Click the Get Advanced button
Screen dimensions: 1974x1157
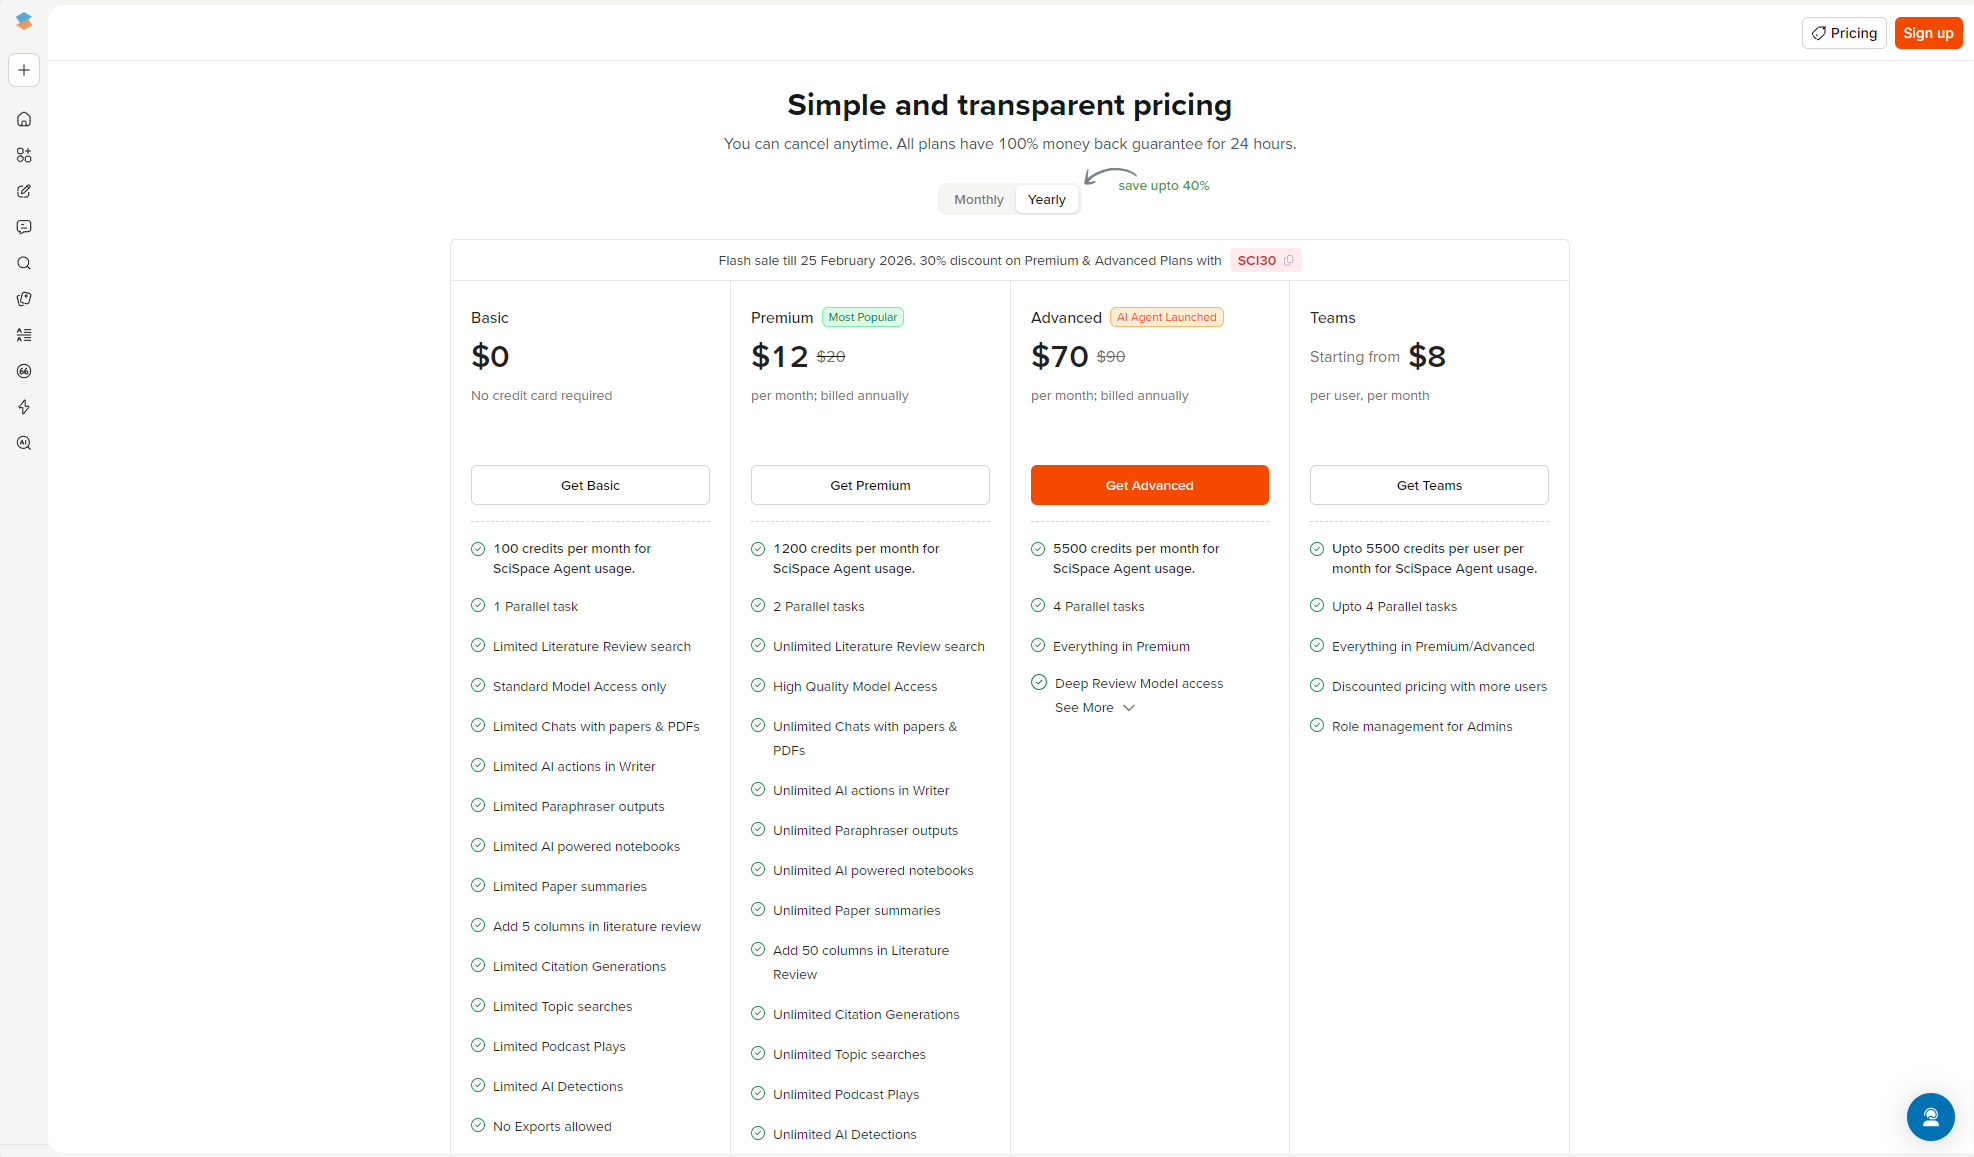pyautogui.click(x=1149, y=485)
